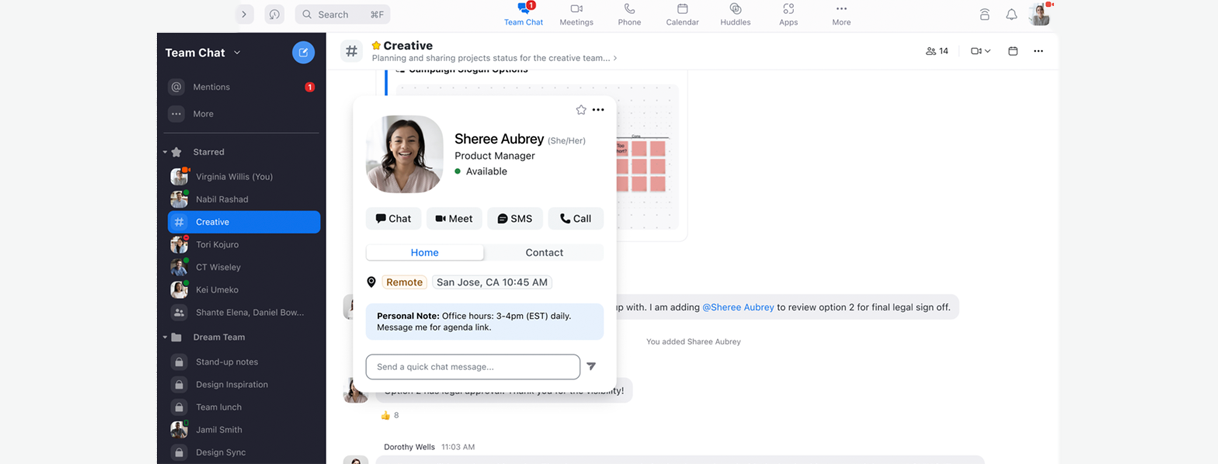Open the Shante Elena group chat
The image size is (1218, 464).
click(x=244, y=312)
